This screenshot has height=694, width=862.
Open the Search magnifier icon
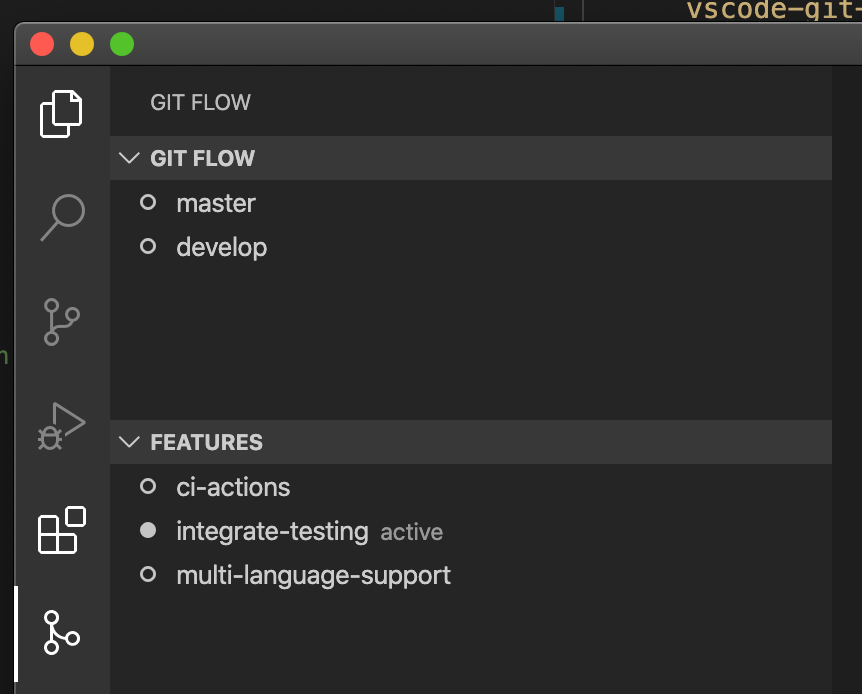tap(62, 217)
